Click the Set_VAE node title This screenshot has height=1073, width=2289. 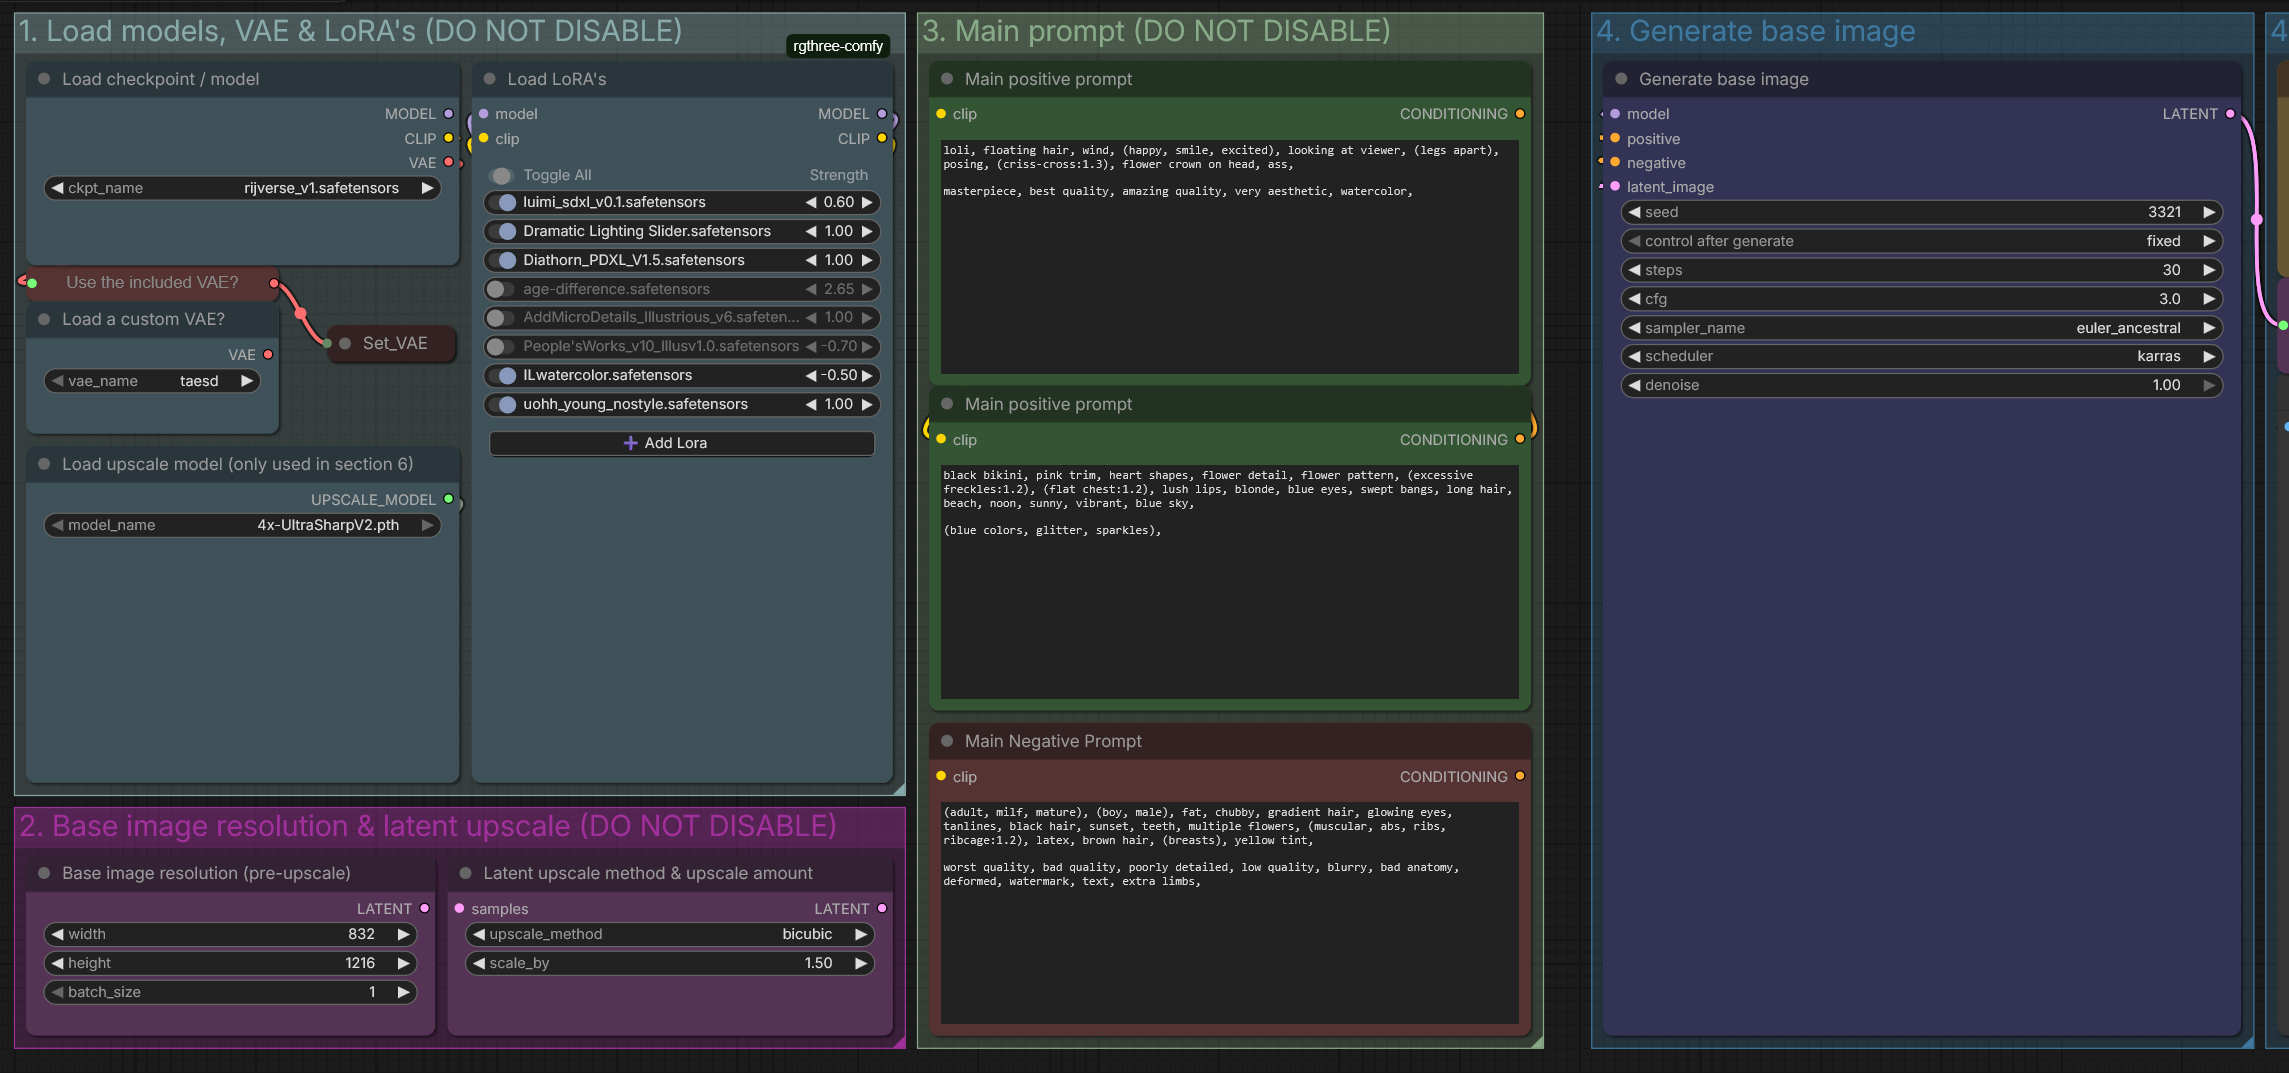point(395,343)
